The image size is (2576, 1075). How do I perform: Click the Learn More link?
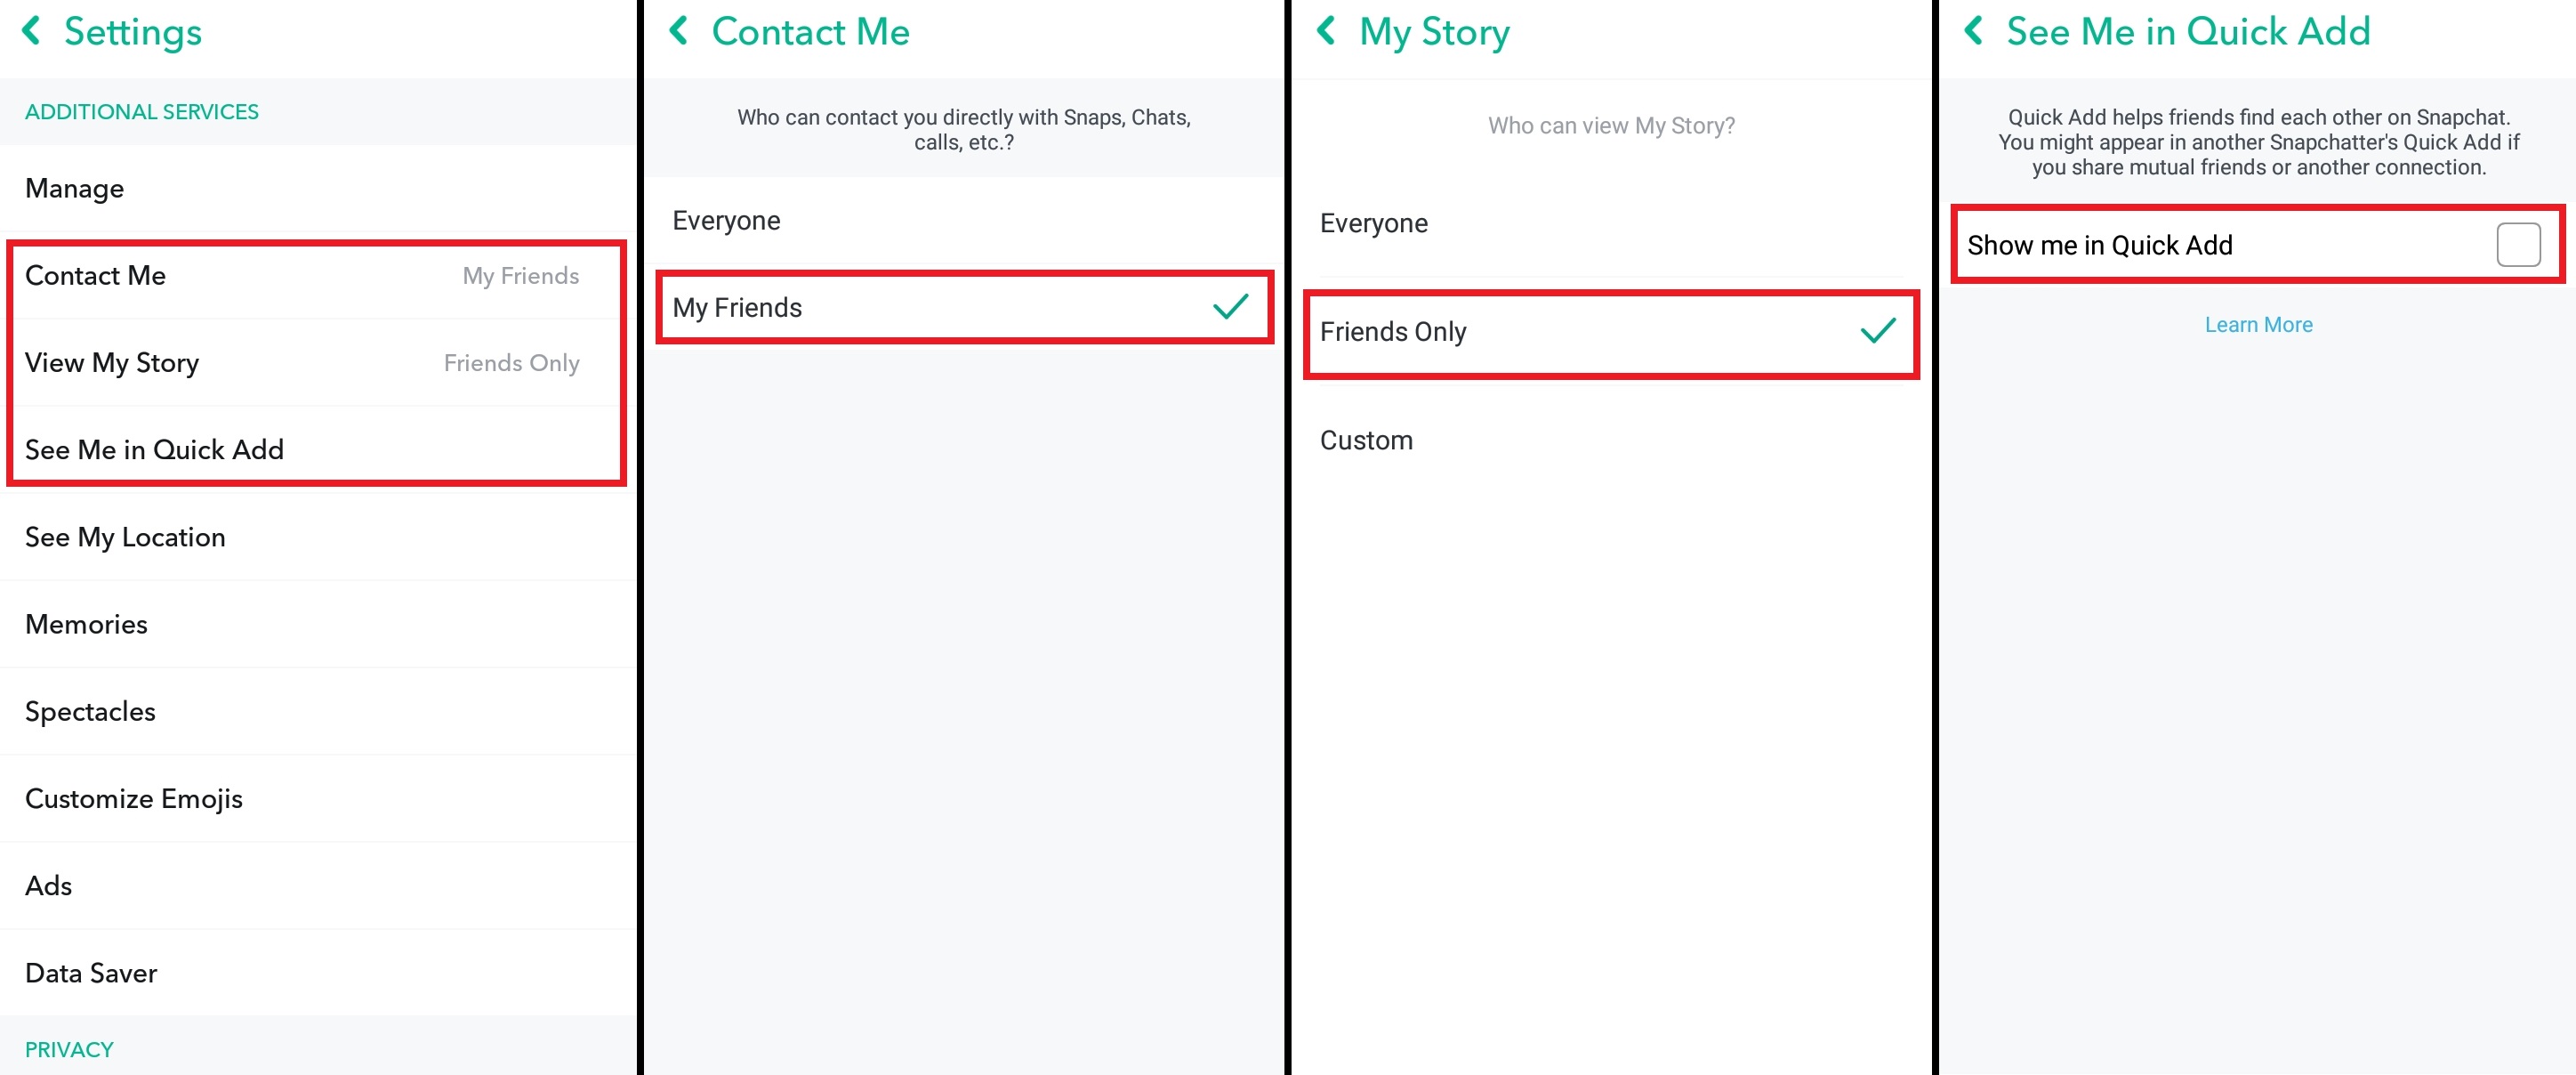tap(2258, 325)
